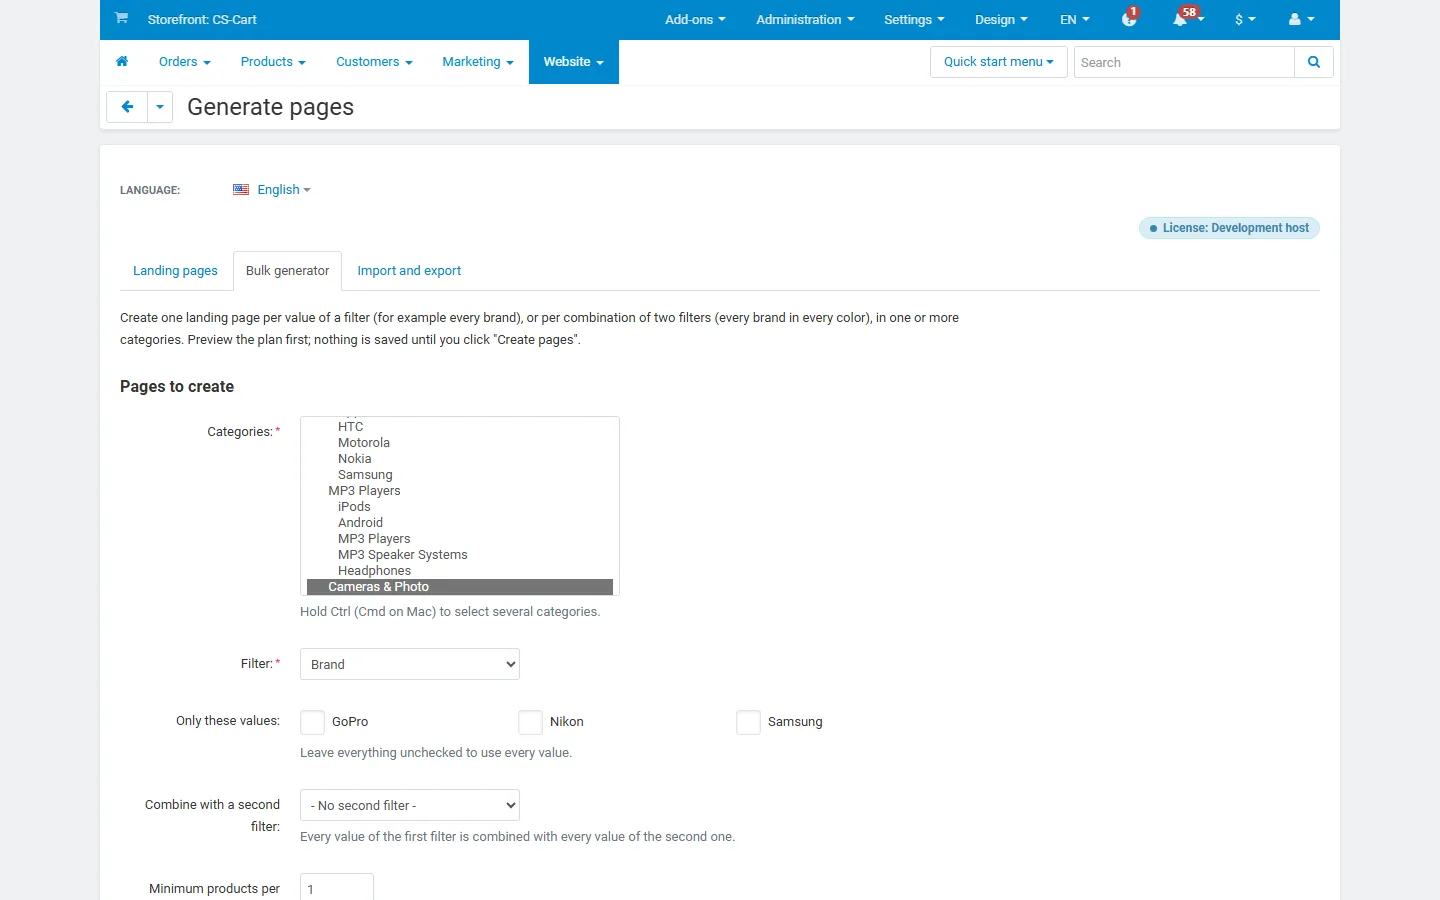
Task: Focus the Search input field
Action: click(1184, 62)
